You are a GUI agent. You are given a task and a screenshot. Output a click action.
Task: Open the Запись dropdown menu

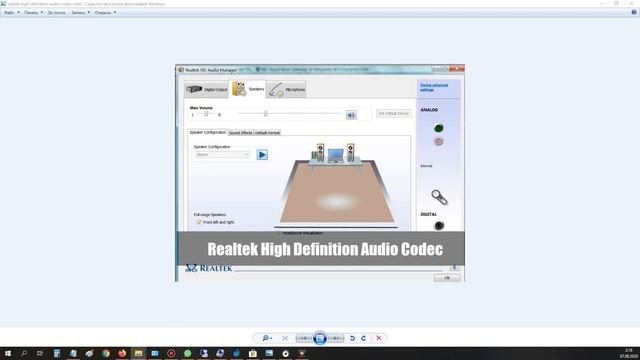click(80, 13)
